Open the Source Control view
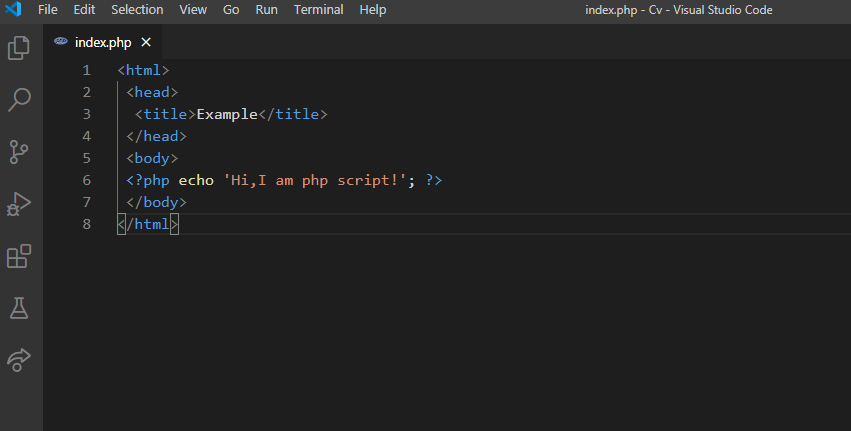The width and height of the screenshot is (851, 431). (x=19, y=151)
